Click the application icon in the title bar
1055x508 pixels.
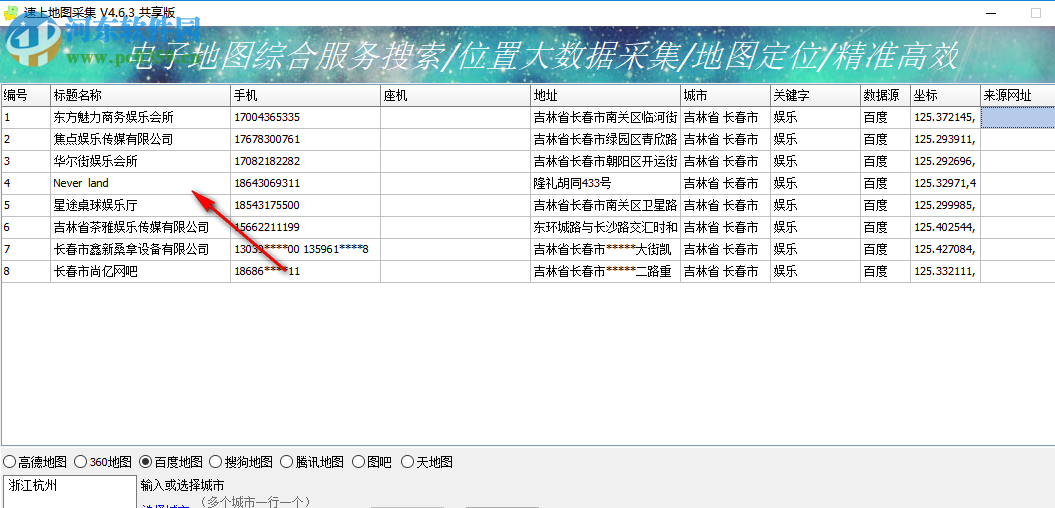9,12
